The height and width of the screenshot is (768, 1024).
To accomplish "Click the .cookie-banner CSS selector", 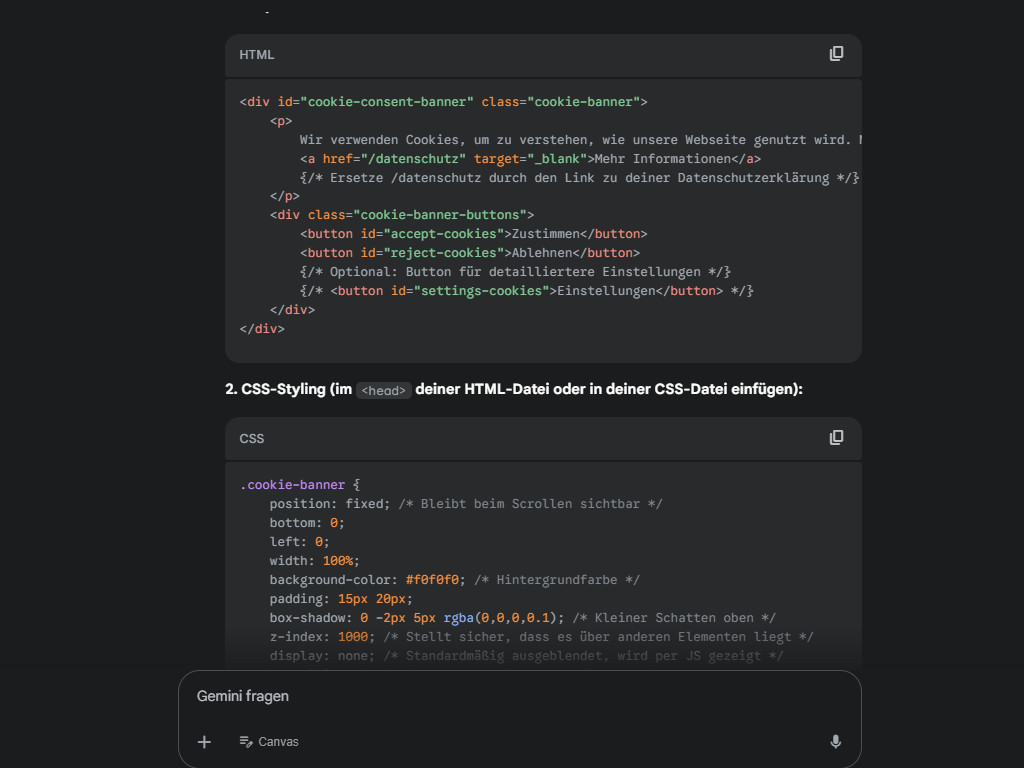I will click(292, 485).
